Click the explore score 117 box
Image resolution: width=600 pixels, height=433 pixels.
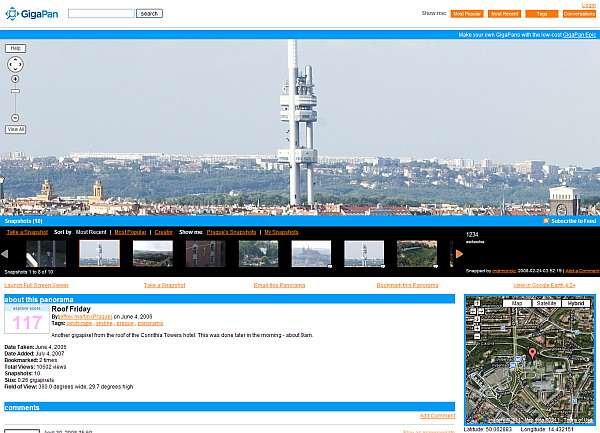coord(27,319)
